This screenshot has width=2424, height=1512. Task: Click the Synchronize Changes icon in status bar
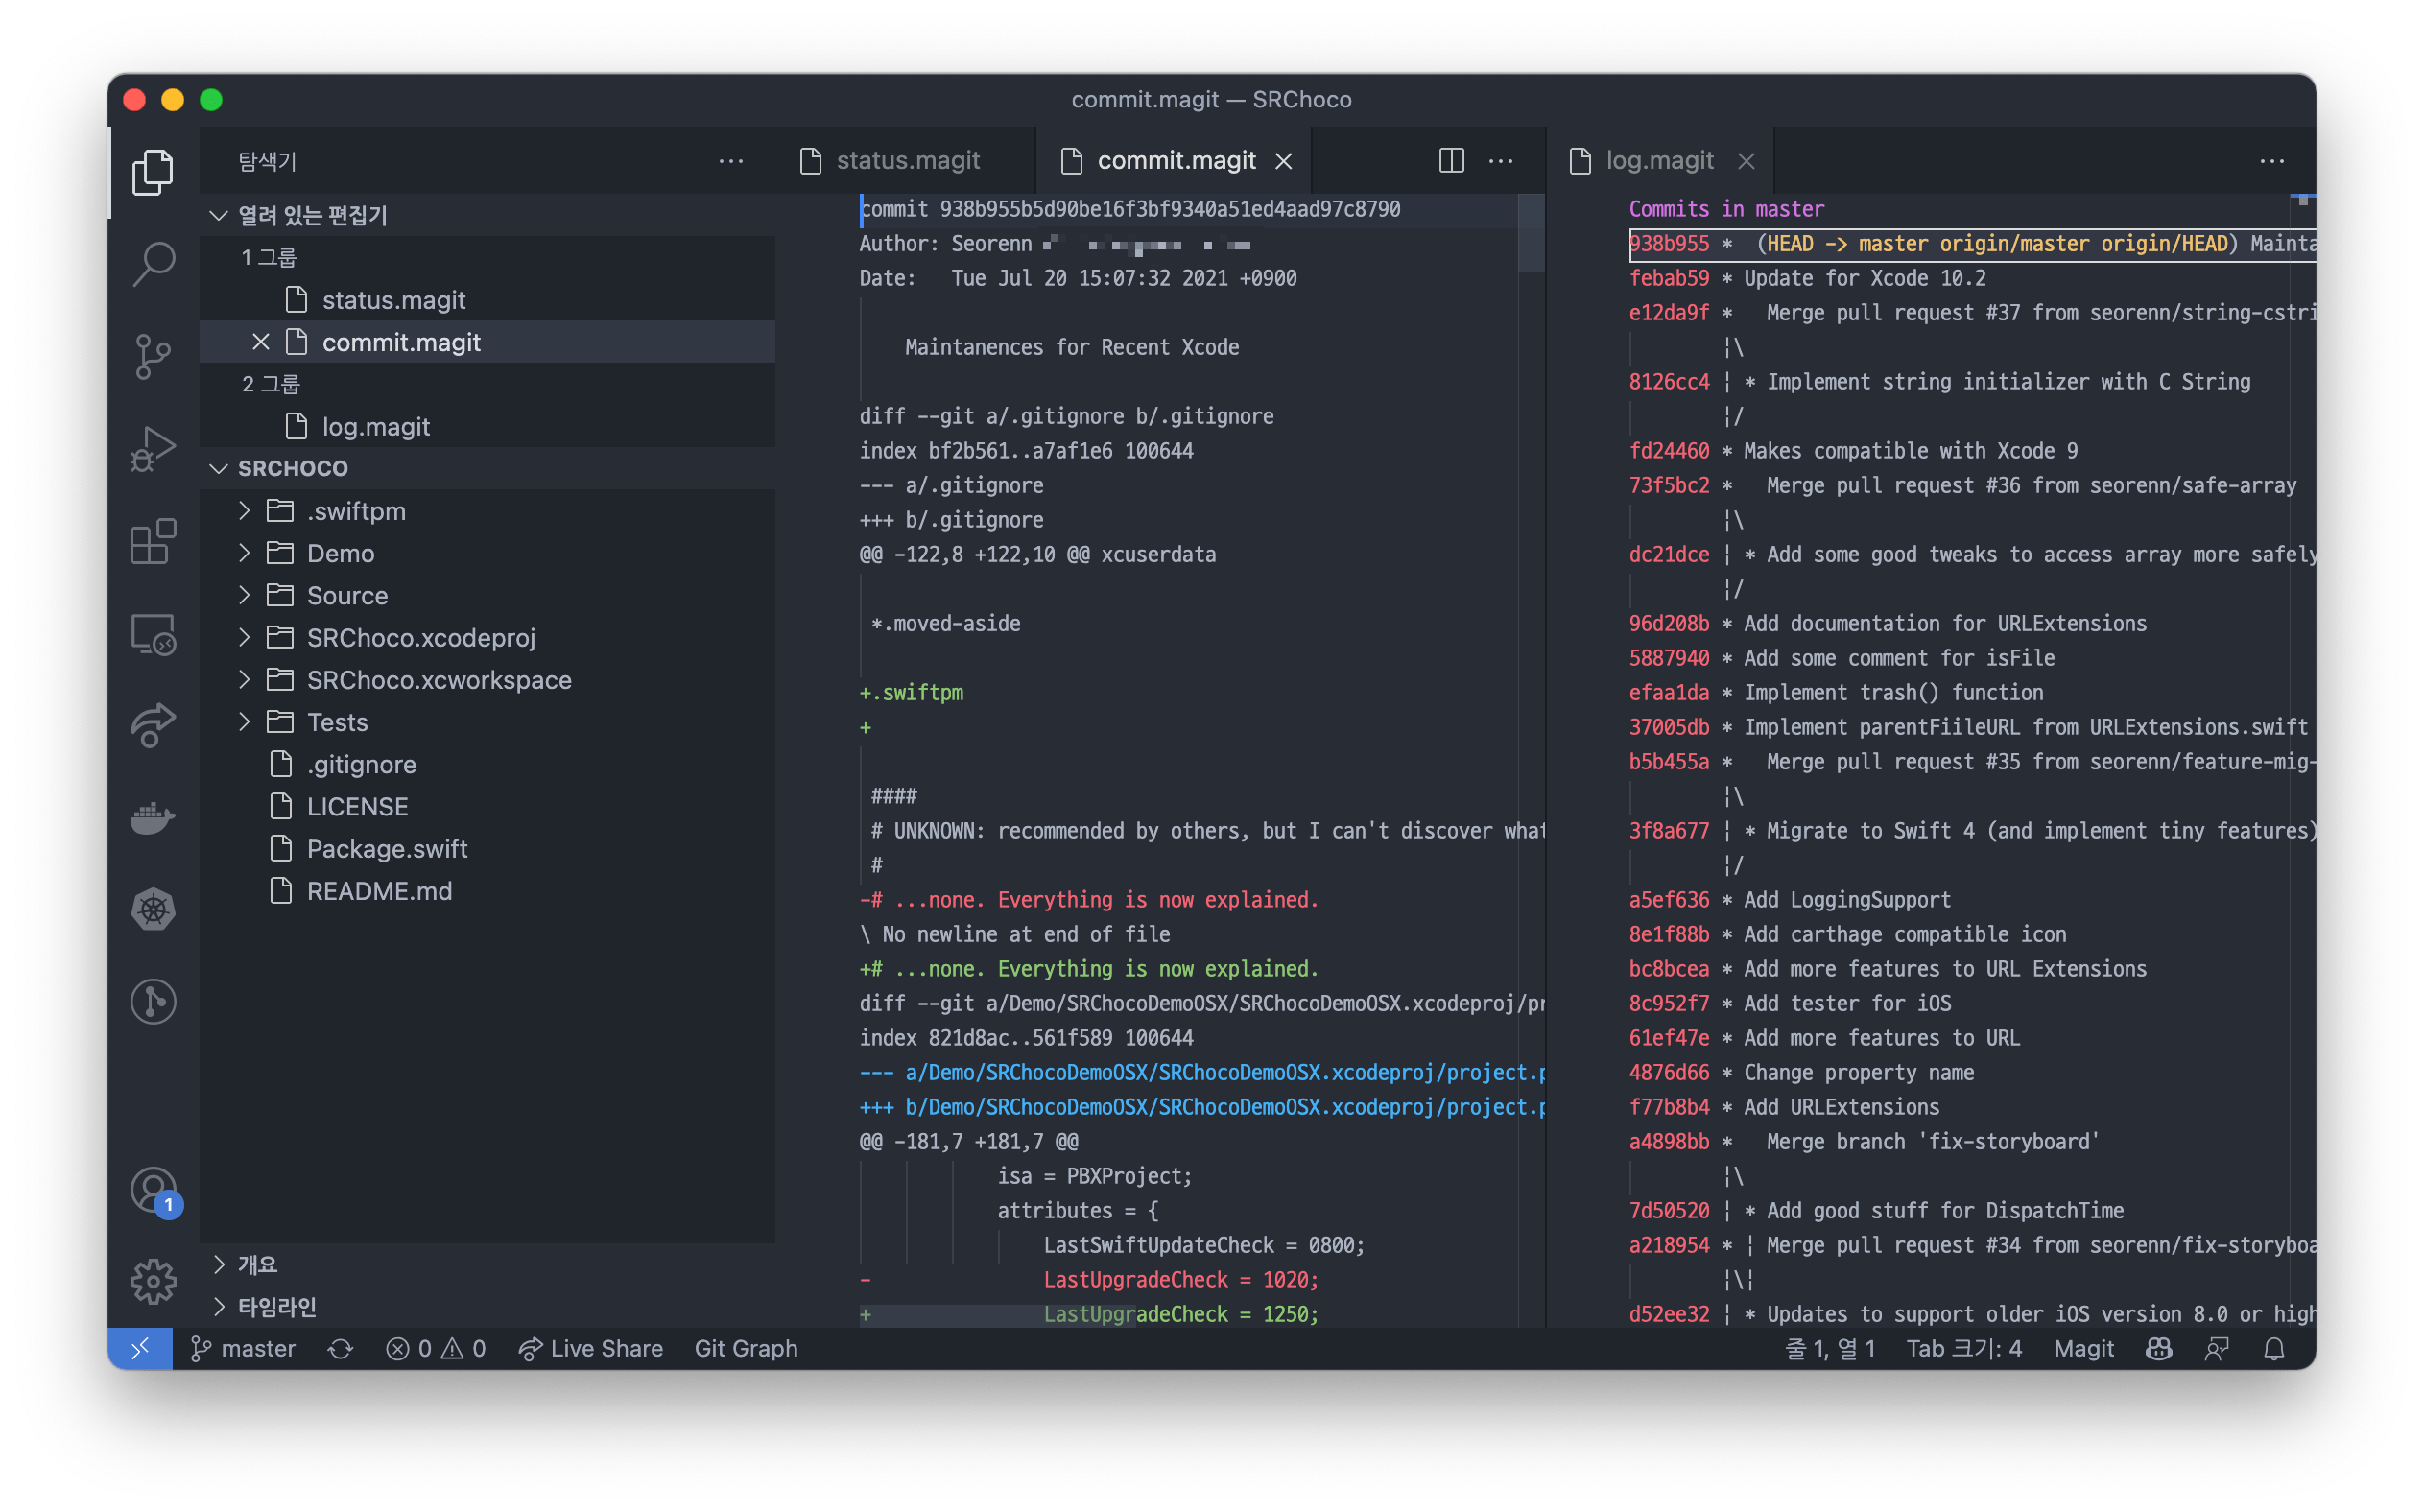(x=340, y=1349)
